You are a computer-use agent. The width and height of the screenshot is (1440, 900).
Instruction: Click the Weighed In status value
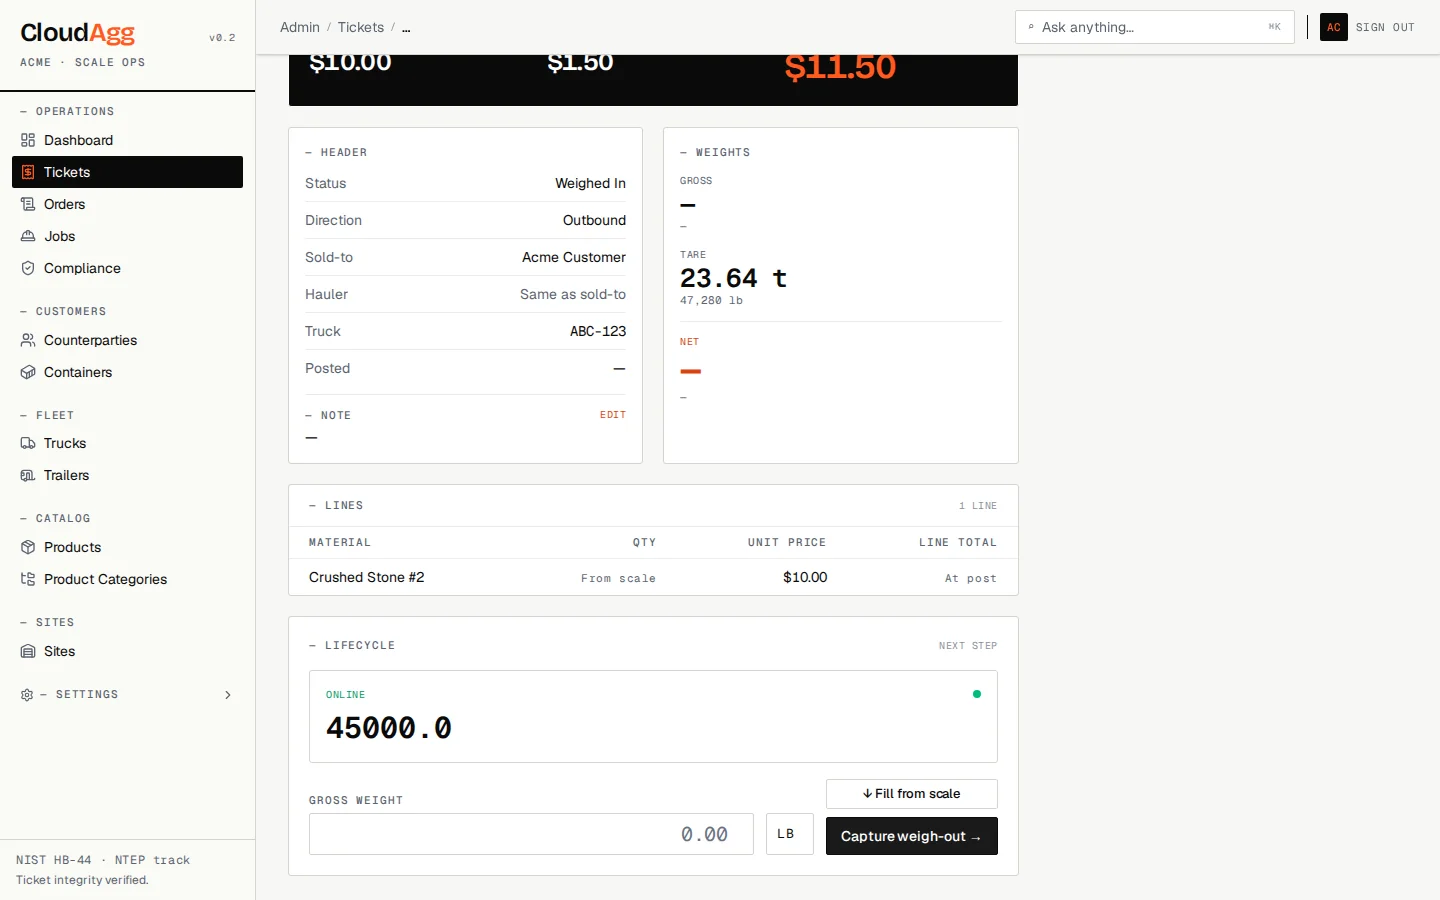point(591,183)
